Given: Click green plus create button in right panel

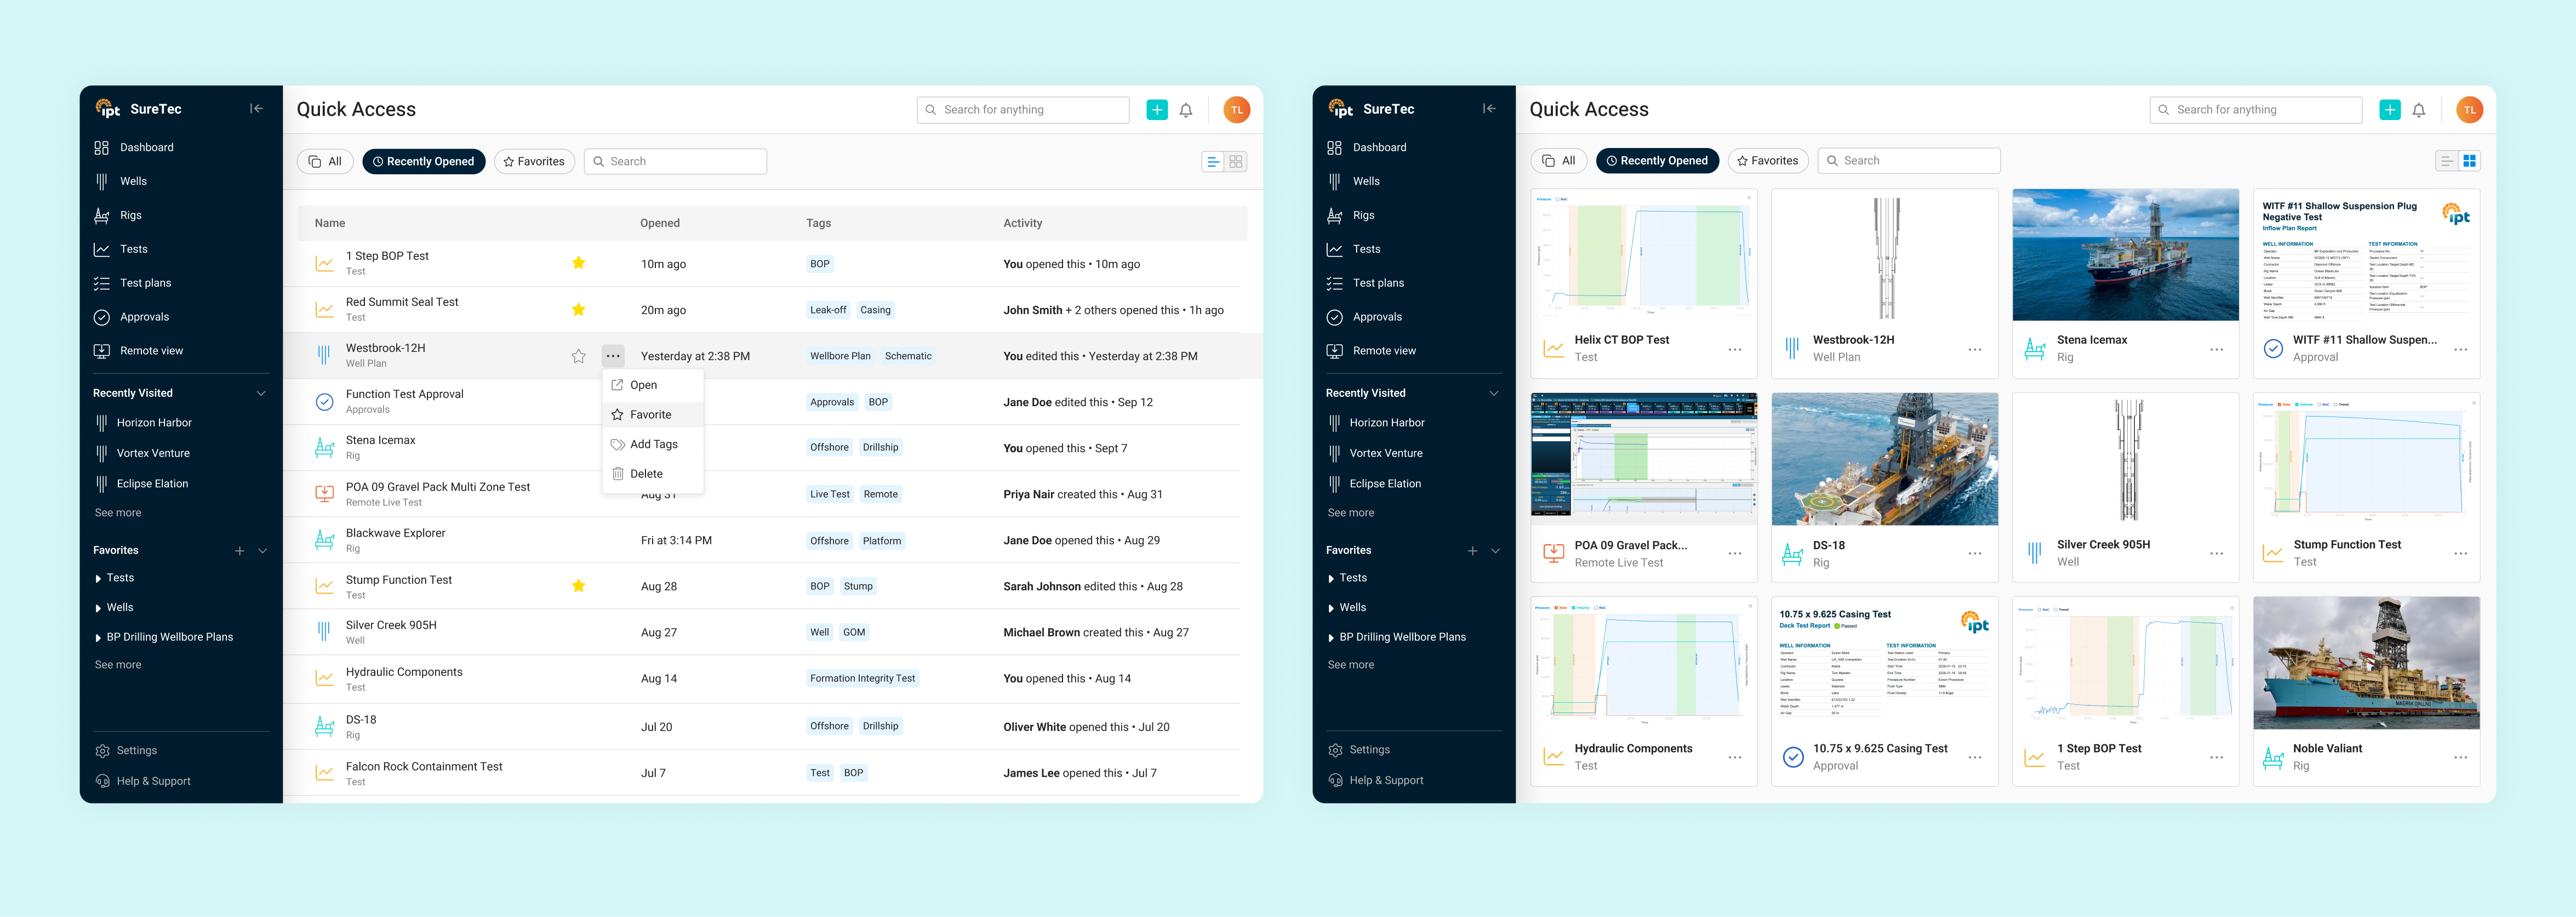Looking at the screenshot, I should tap(2389, 110).
